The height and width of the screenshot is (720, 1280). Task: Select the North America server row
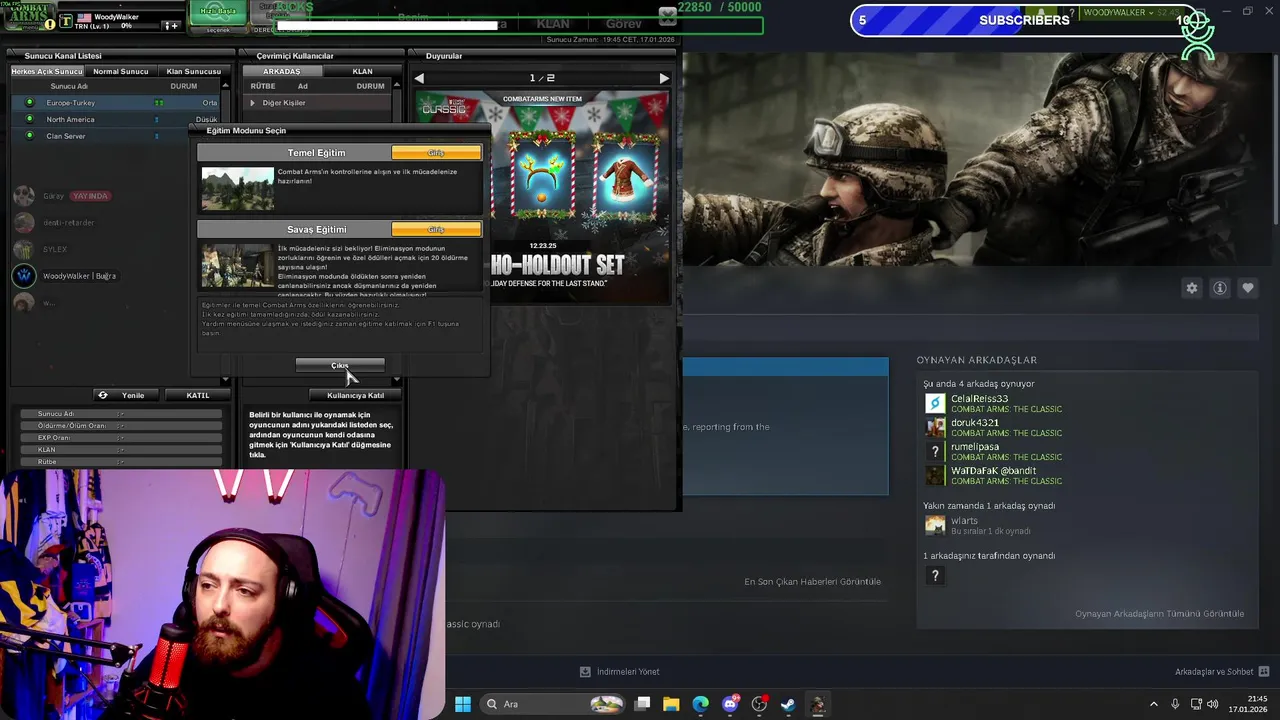[x=115, y=119]
